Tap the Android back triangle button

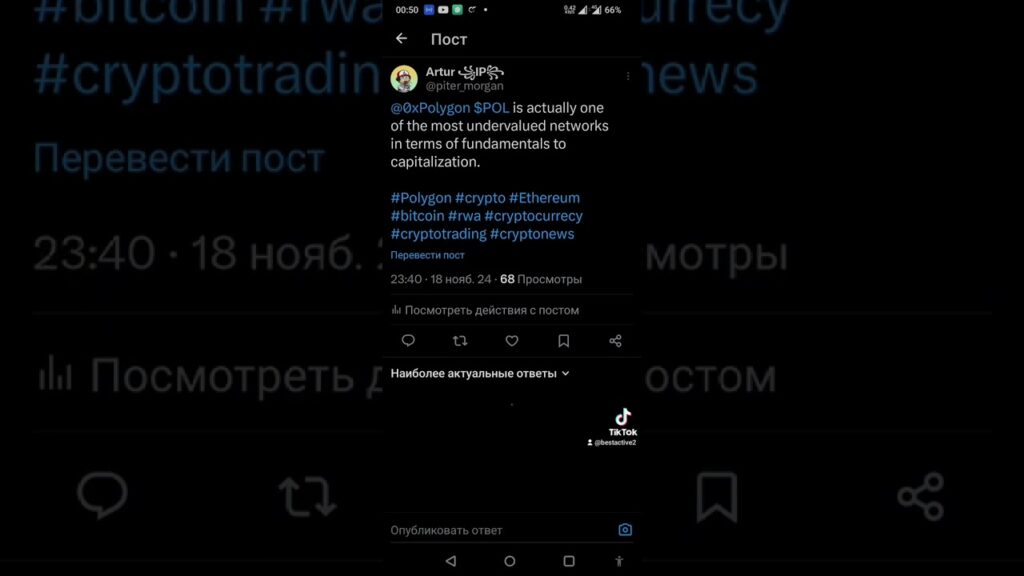coord(451,561)
